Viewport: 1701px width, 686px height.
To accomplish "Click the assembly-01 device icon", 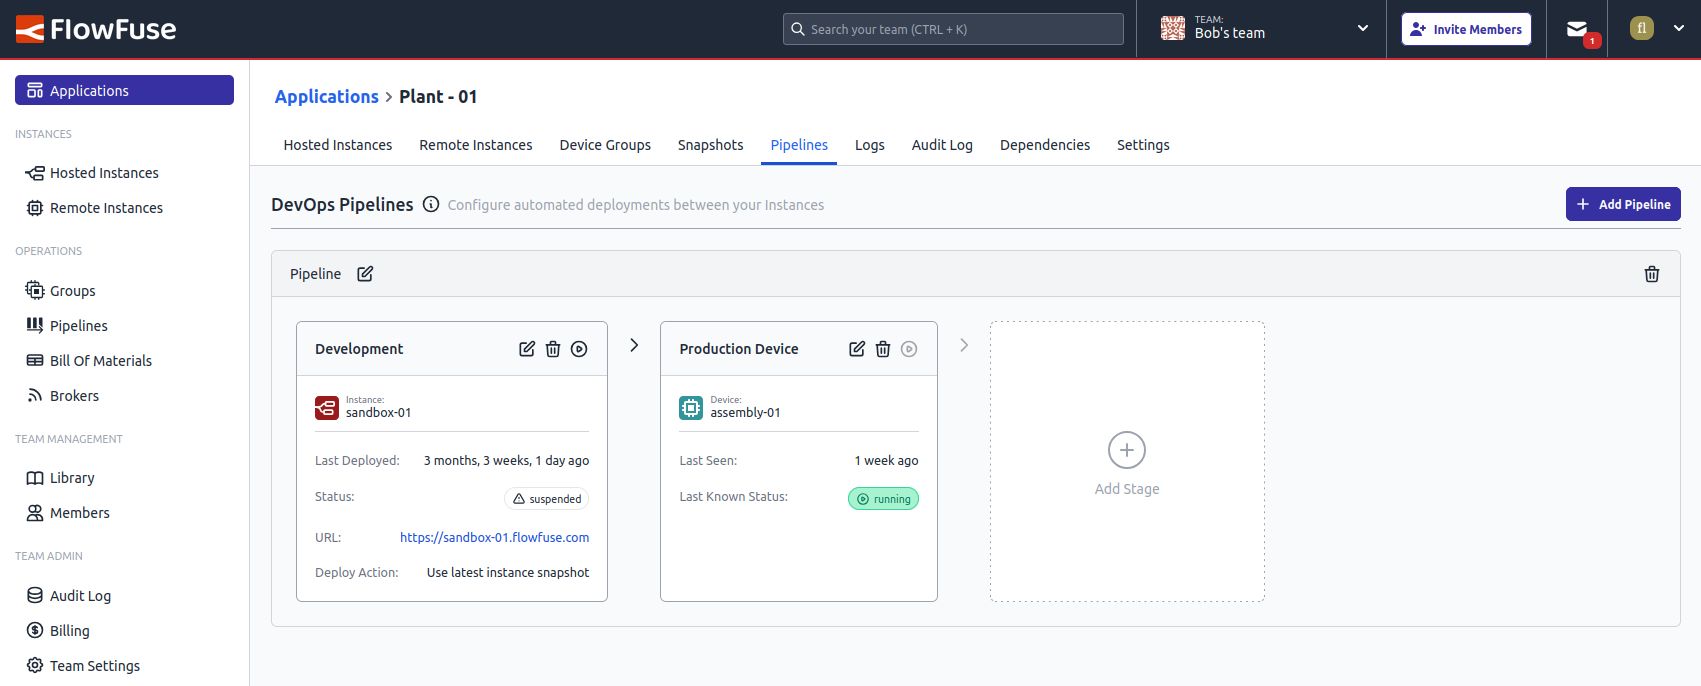I will (691, 408).
